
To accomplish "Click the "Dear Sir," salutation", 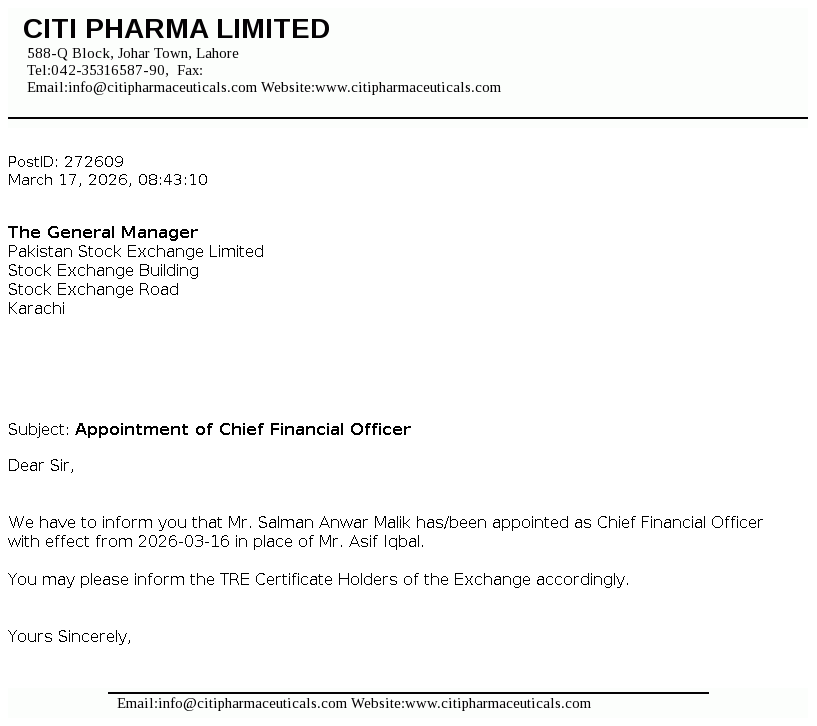I will 41,465.
